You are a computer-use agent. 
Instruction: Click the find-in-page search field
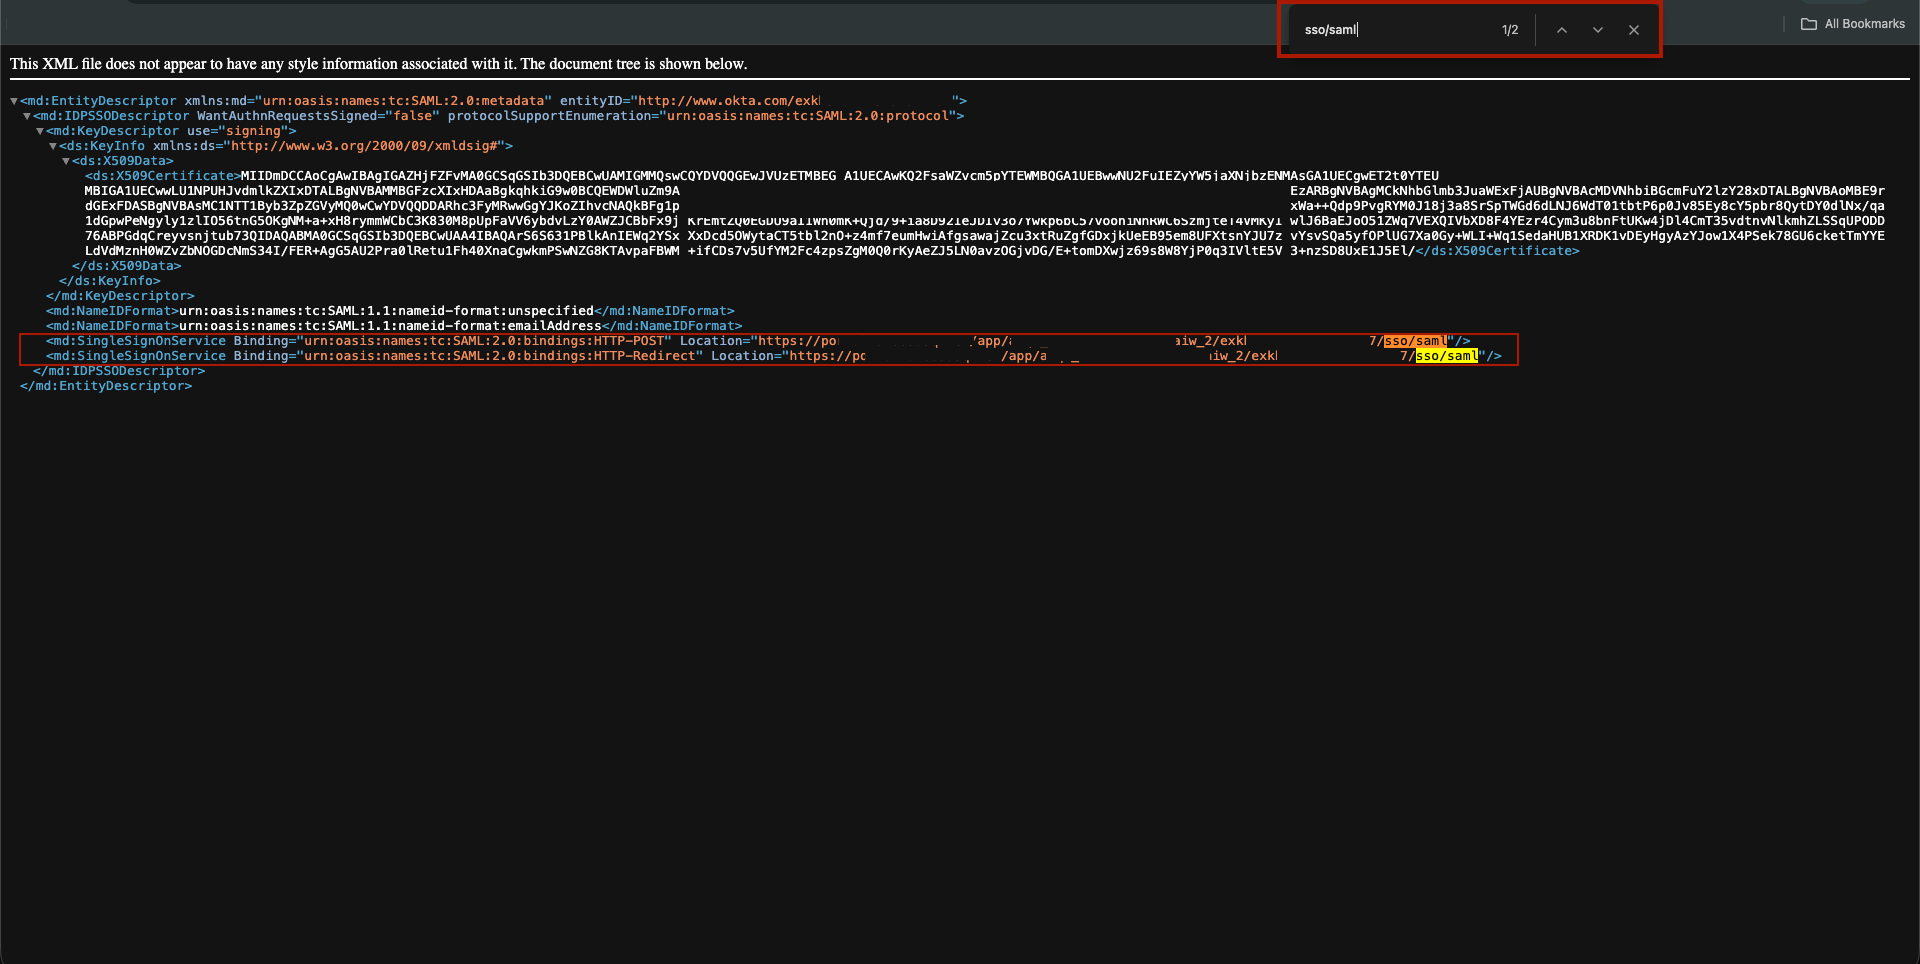(x=1395, y=30)
